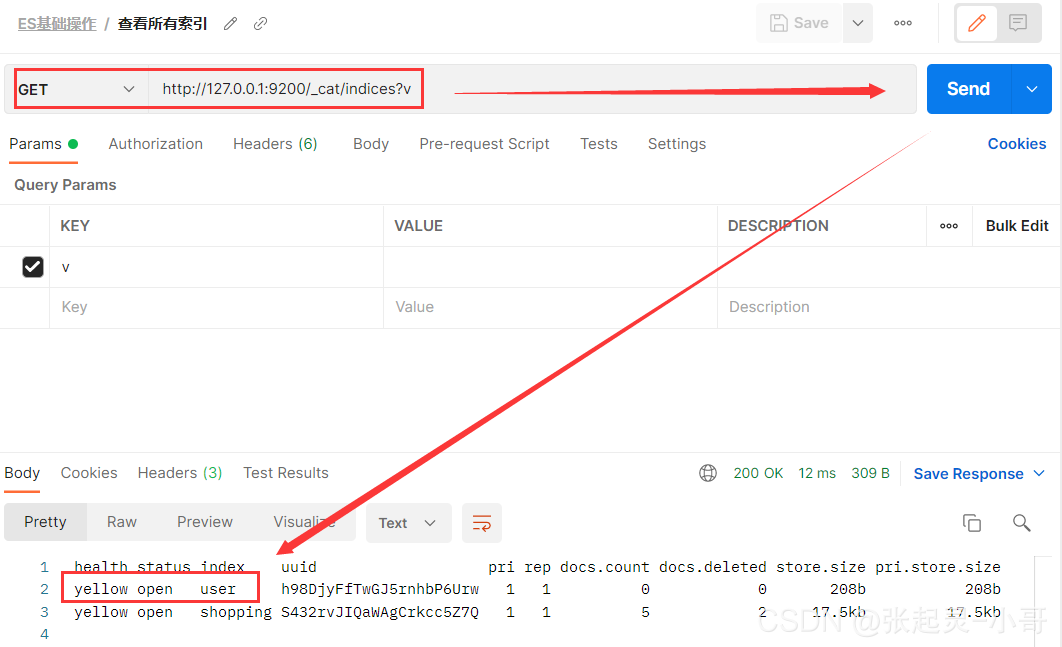Switch to the Tests tab
This screenshot has width=1062, height=647.
pos(599,144)
